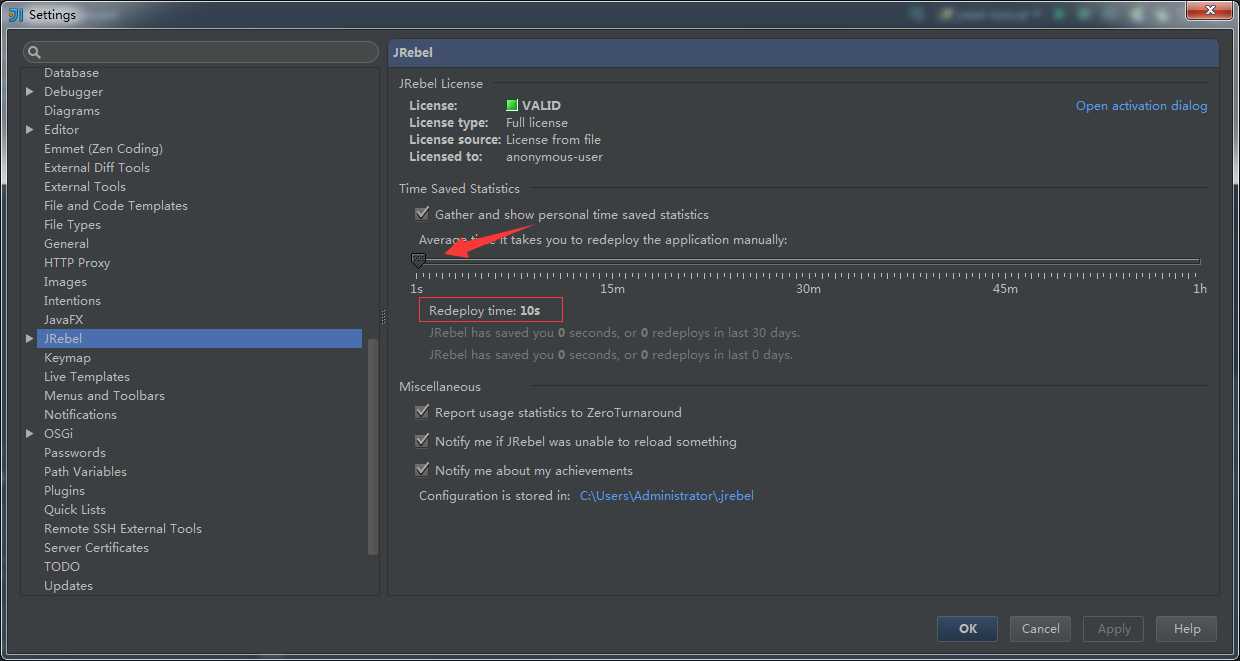Click Open activation dialog link
Image resolution: width=1240 pixels, height=661 pixels.
pos(1141,105)
